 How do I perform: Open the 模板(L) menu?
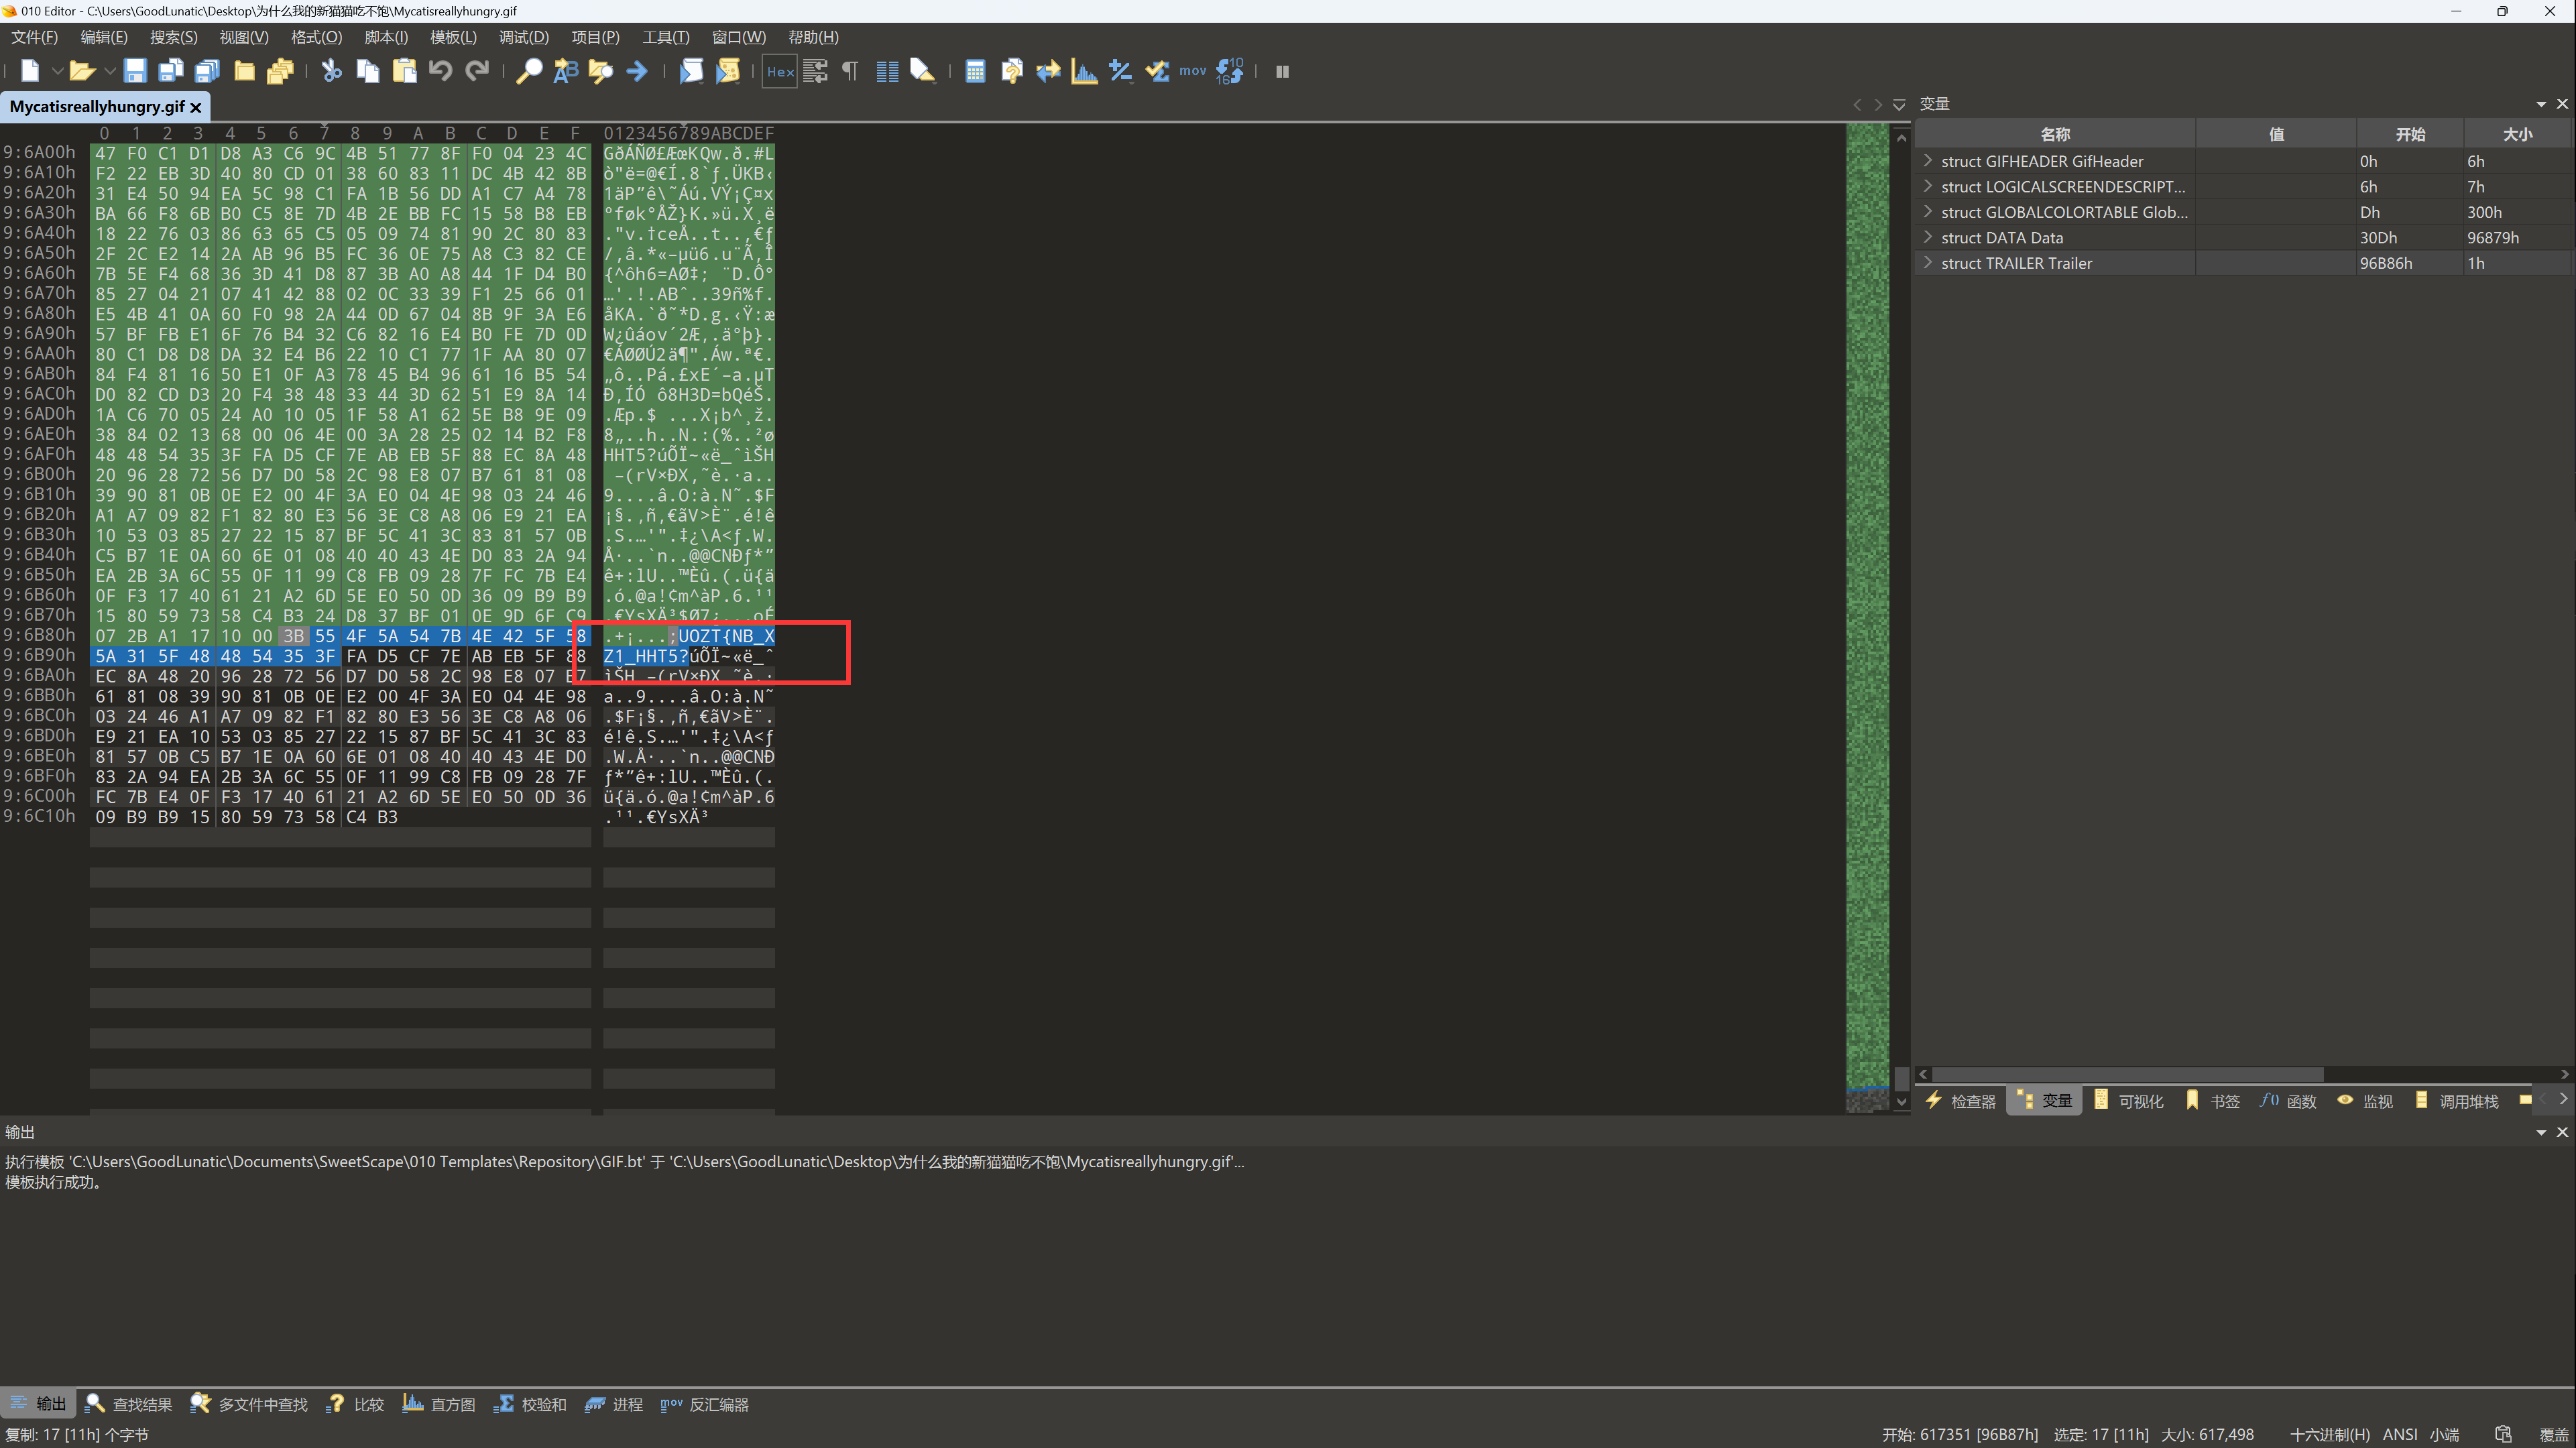point(453,37)
